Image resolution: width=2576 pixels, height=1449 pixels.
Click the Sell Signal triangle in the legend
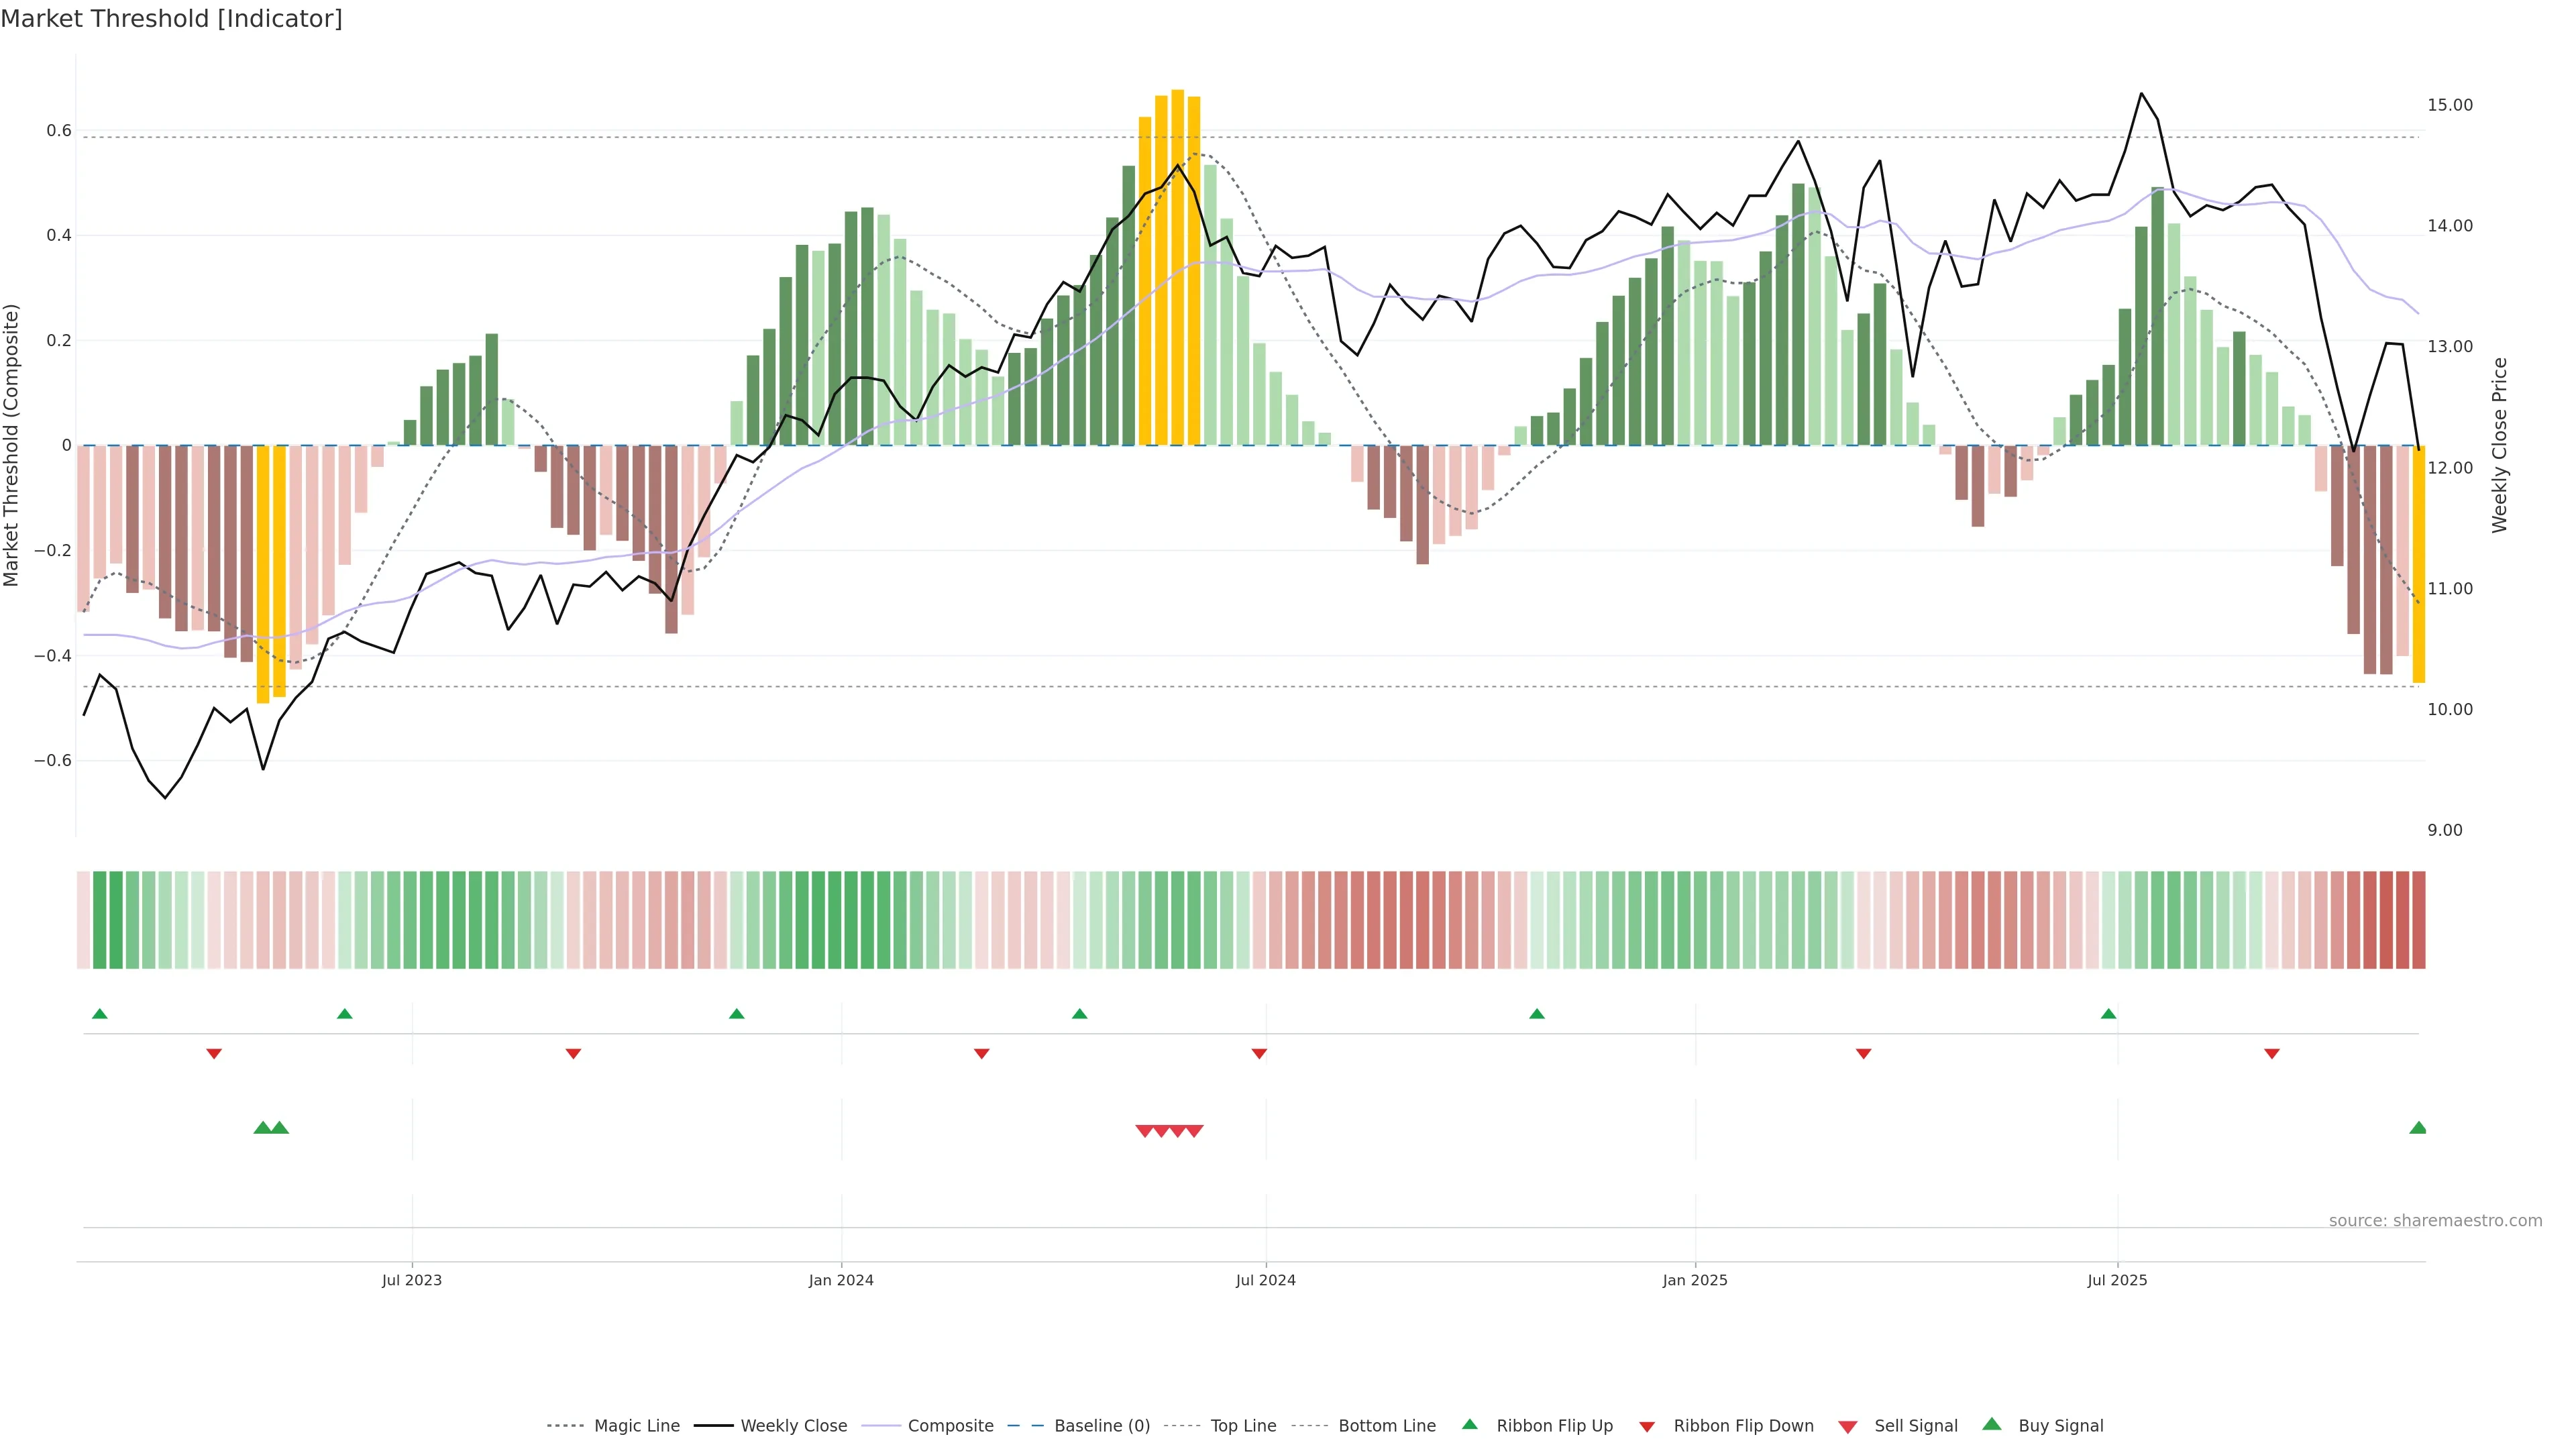1847,1426
